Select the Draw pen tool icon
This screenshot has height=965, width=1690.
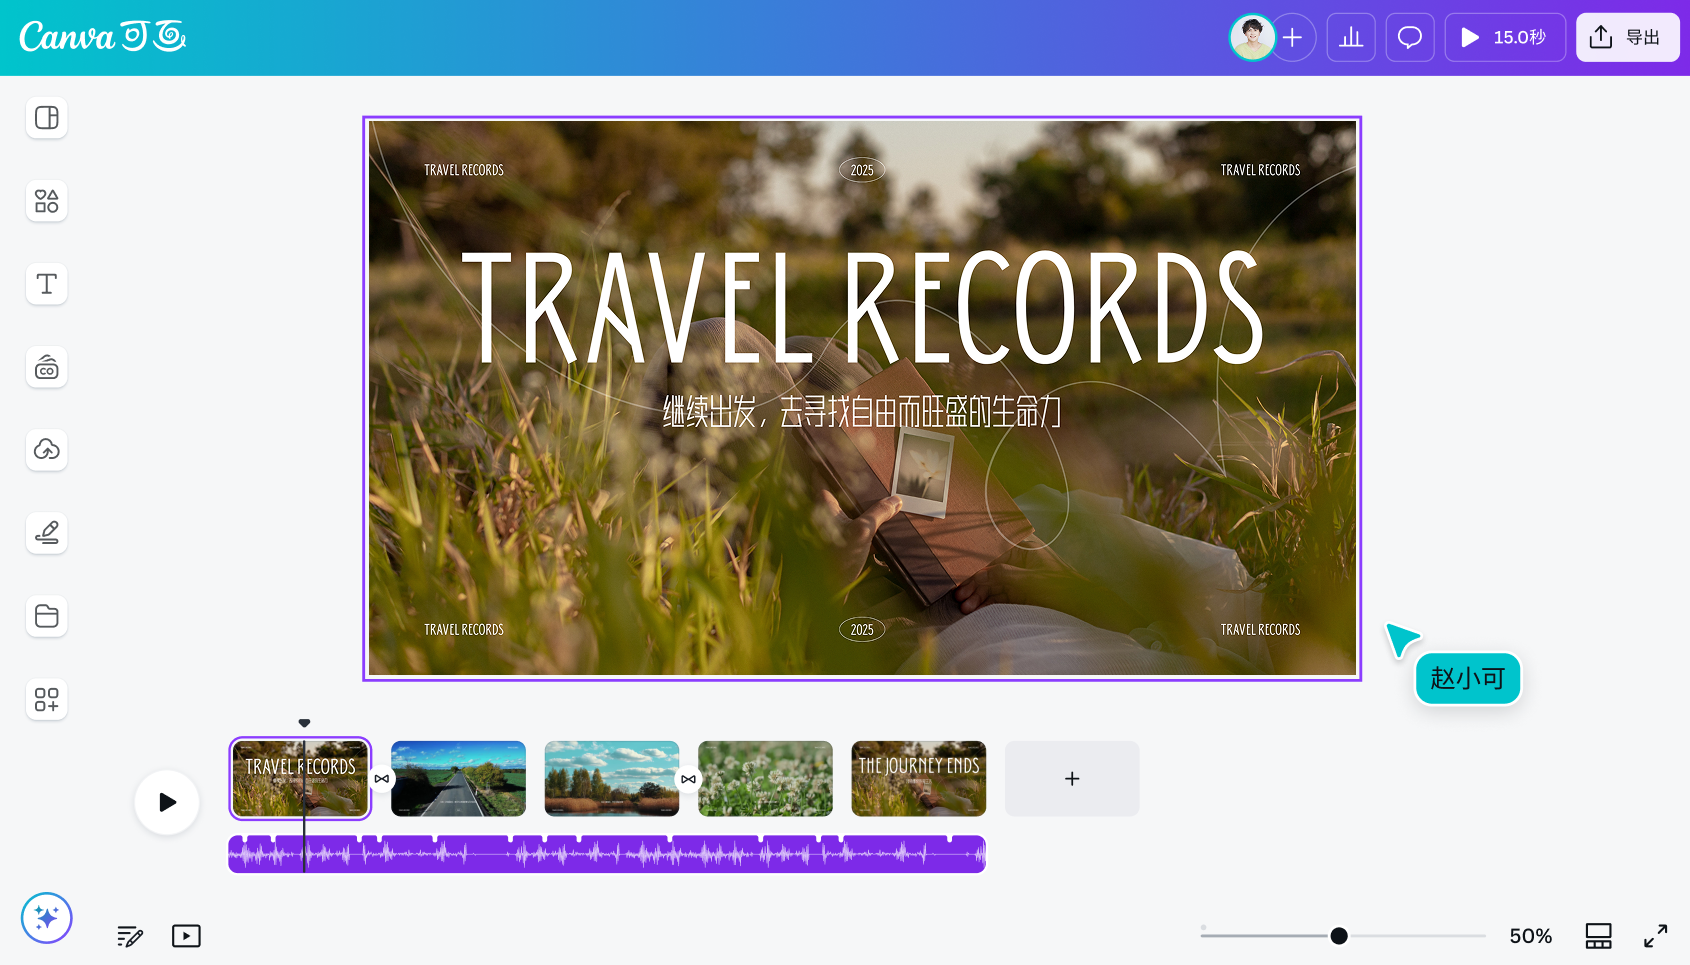coord(47,533)
